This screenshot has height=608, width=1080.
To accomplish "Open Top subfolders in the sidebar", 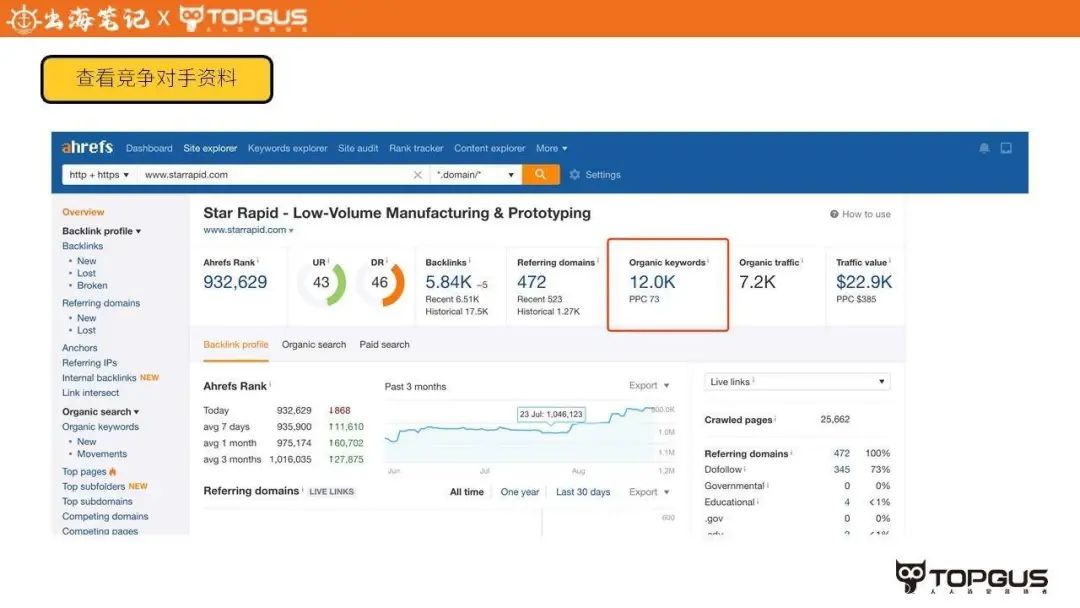I will pos(93,486).
